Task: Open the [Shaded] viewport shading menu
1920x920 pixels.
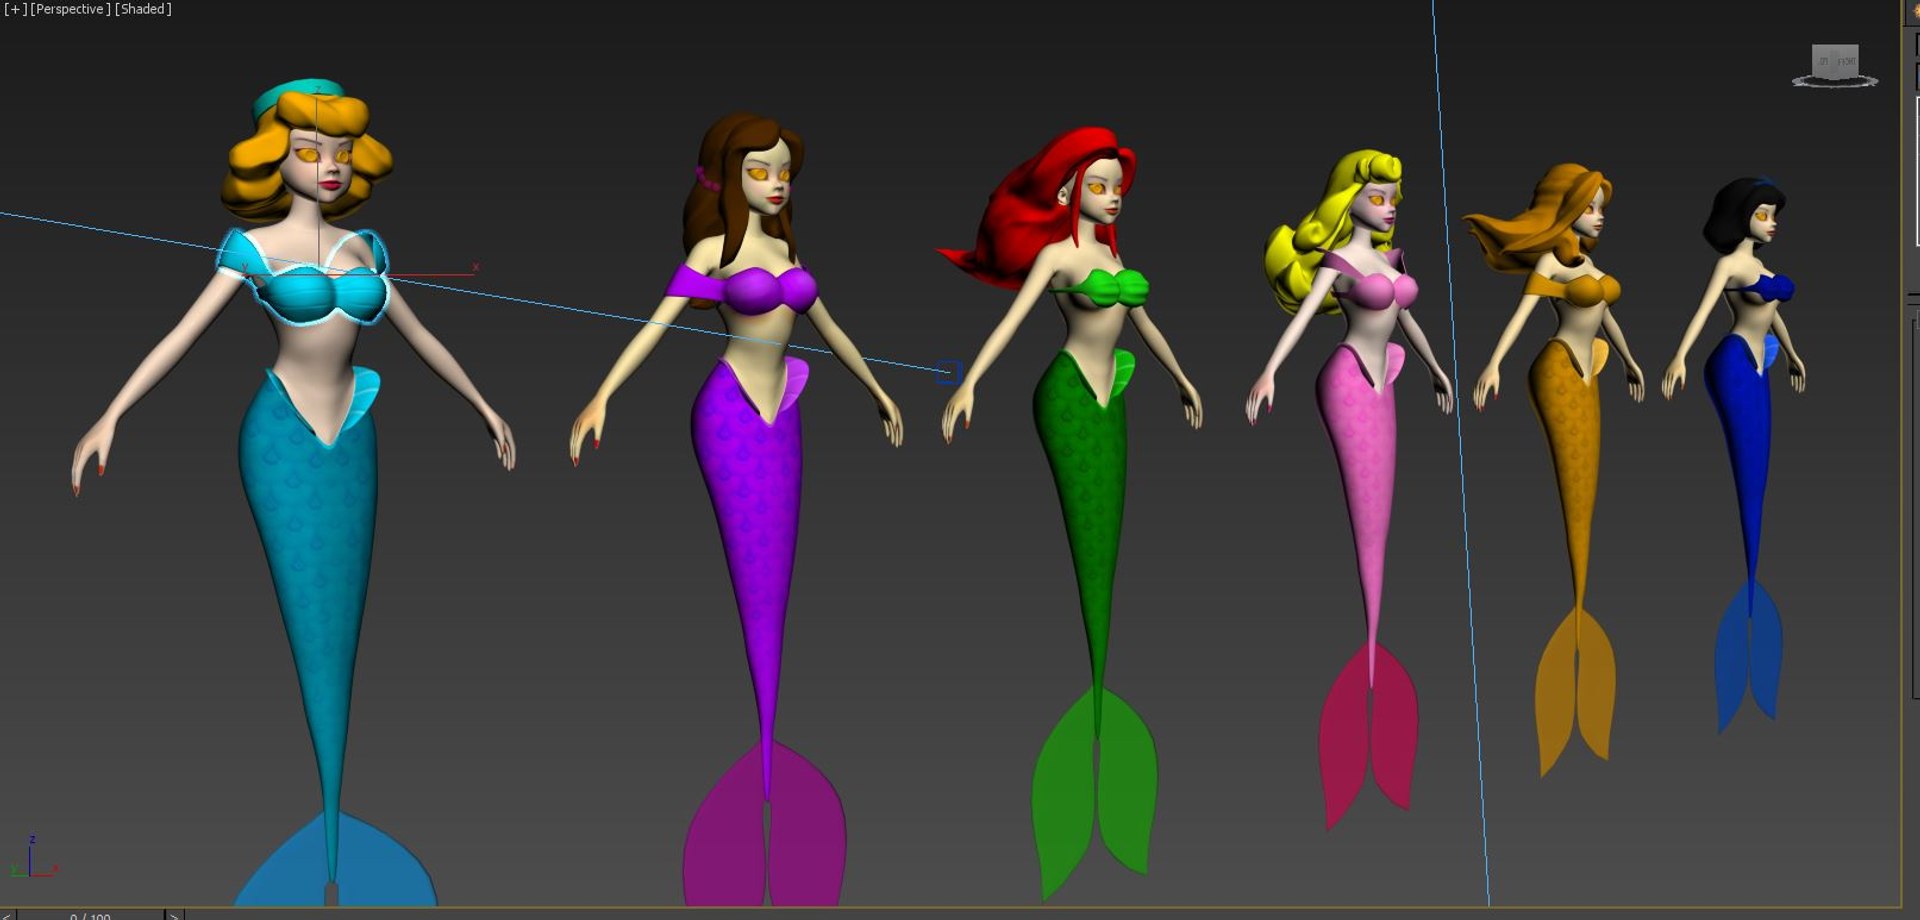Action: 143,9
